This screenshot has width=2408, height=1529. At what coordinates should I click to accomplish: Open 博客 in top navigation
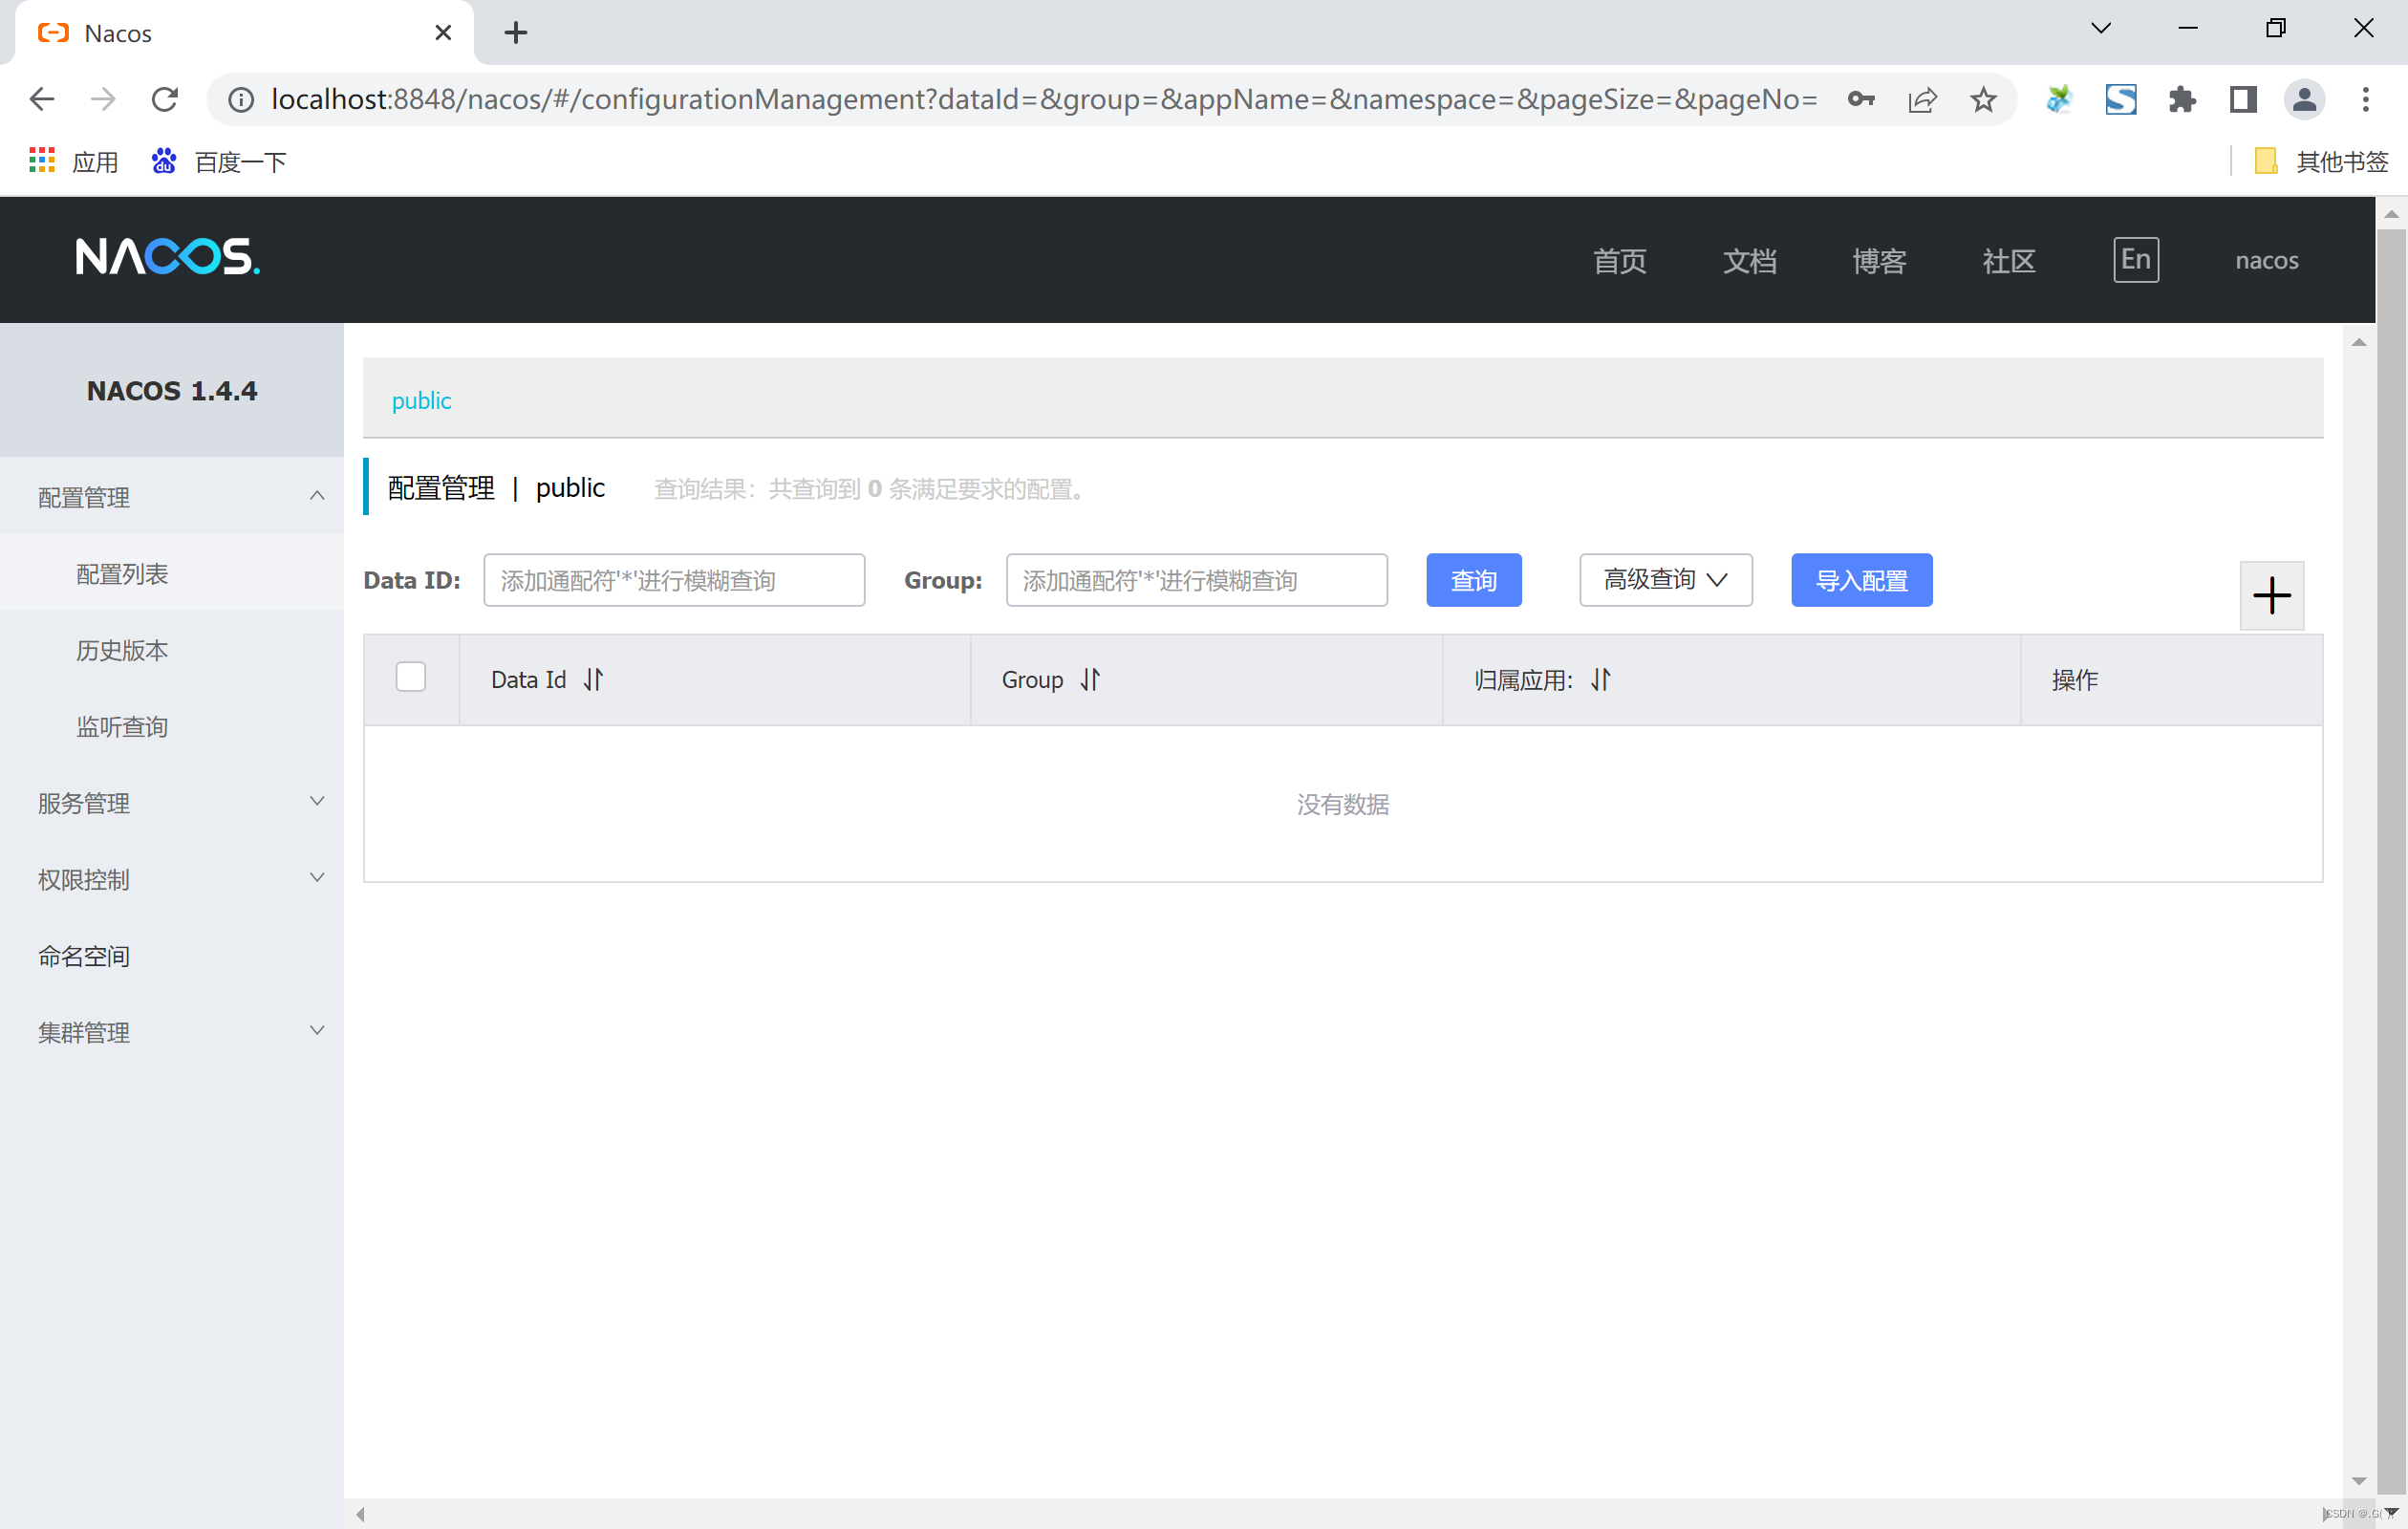[x=1879, y=261]
